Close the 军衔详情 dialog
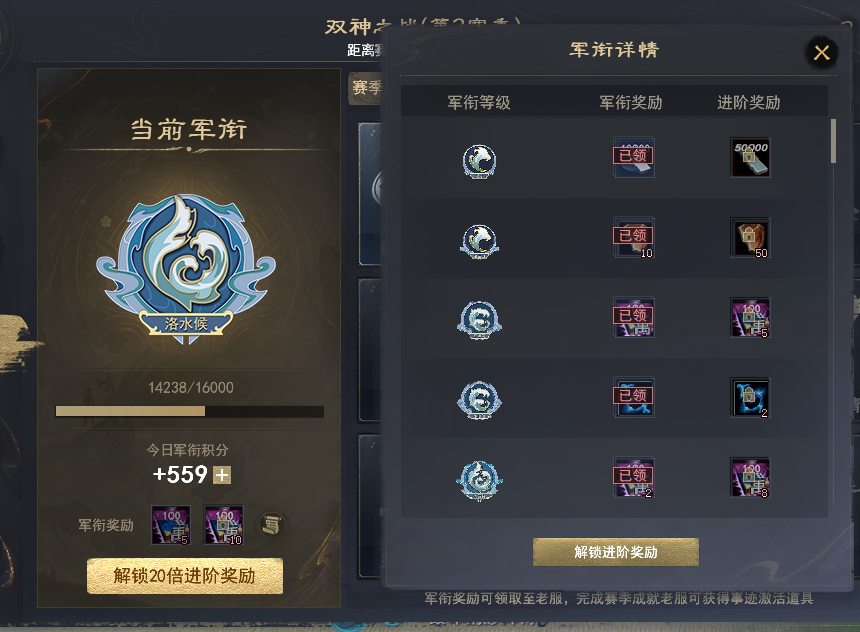Image resolution: width=860 pixels, height=632 pixels. (x=821, y=53)
